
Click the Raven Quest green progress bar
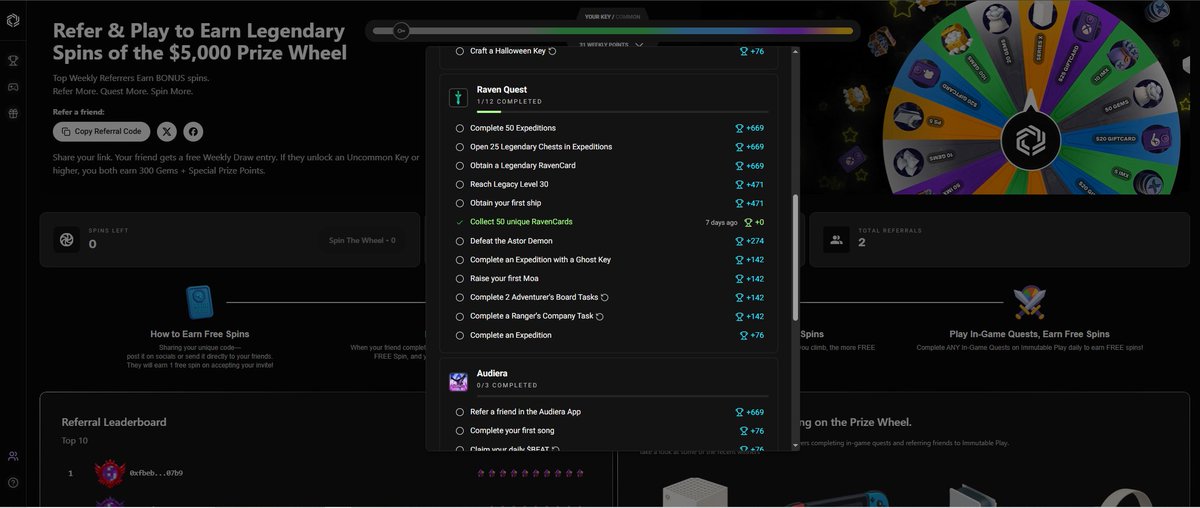[489, 112]
